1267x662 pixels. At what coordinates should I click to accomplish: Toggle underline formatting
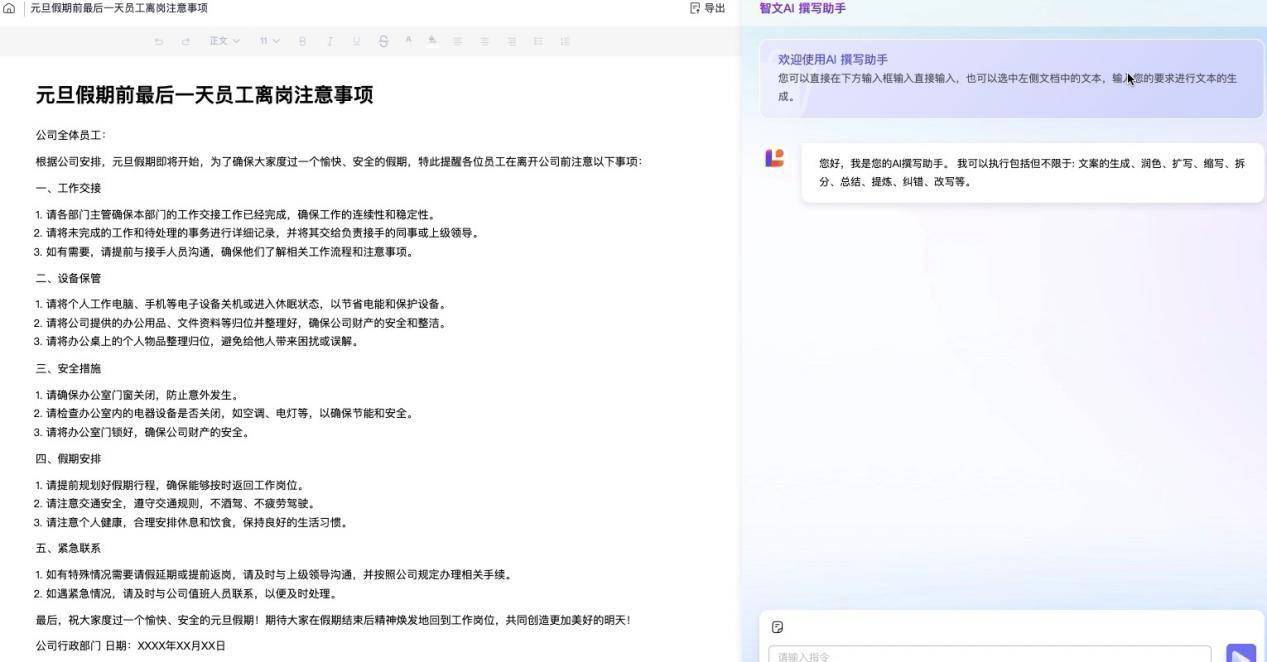356,41
